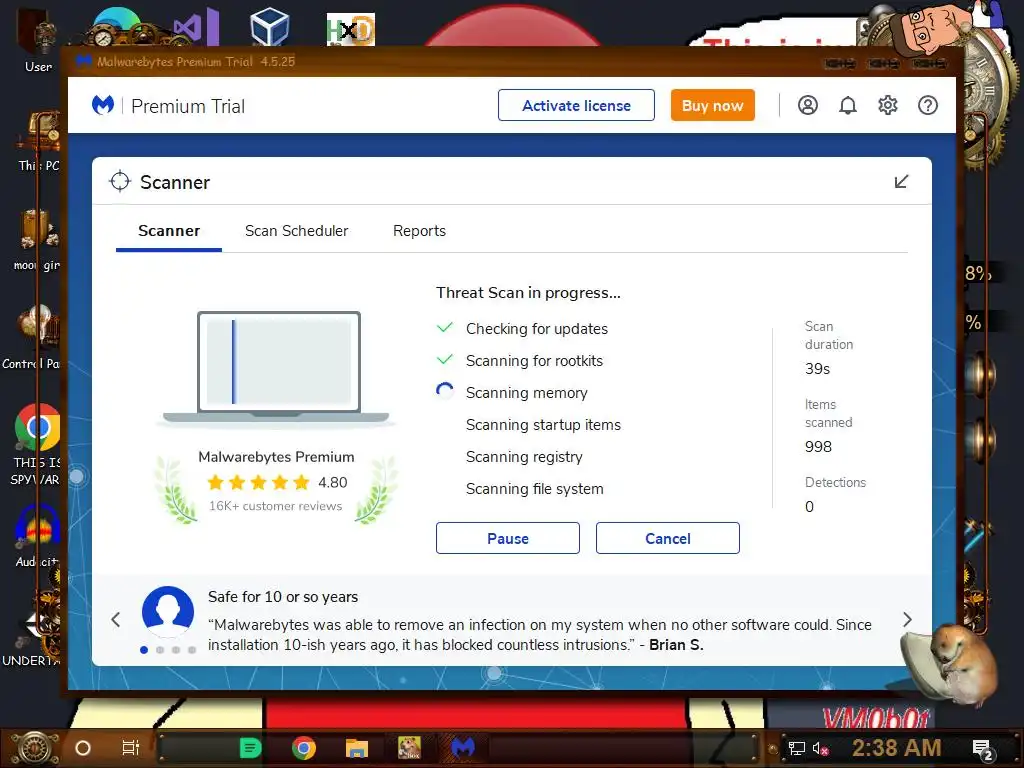Open the help question mark icon
This screenshot has width=1024, height=768.
coord(928,105)
